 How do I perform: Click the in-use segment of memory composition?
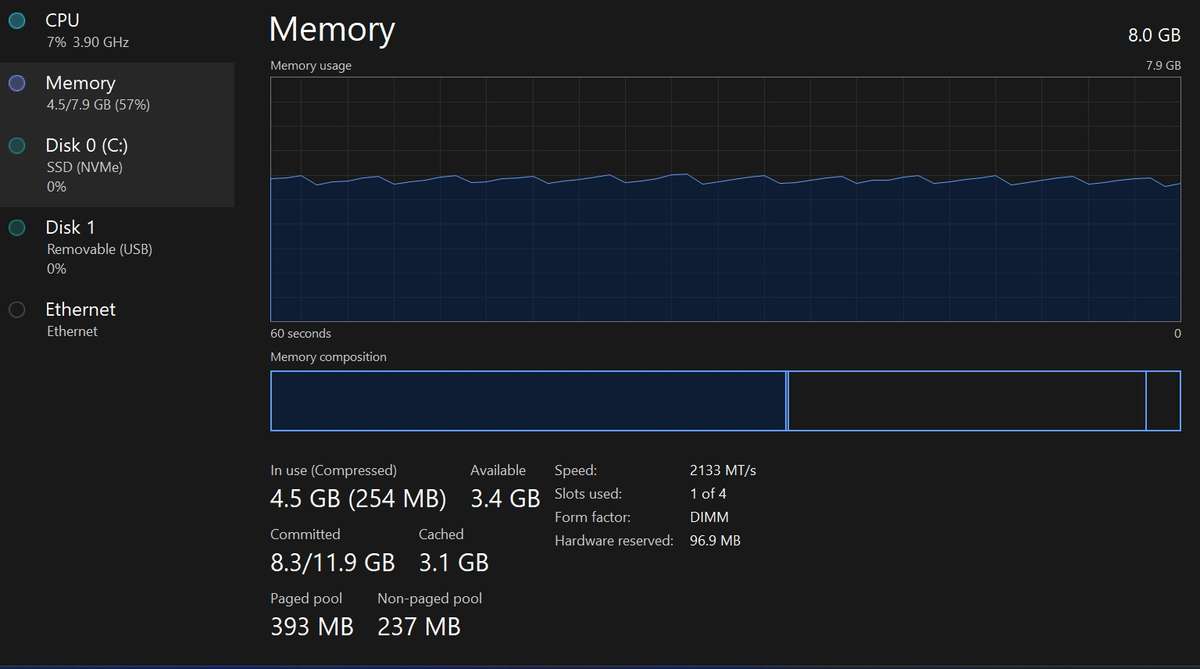[527, 401]
